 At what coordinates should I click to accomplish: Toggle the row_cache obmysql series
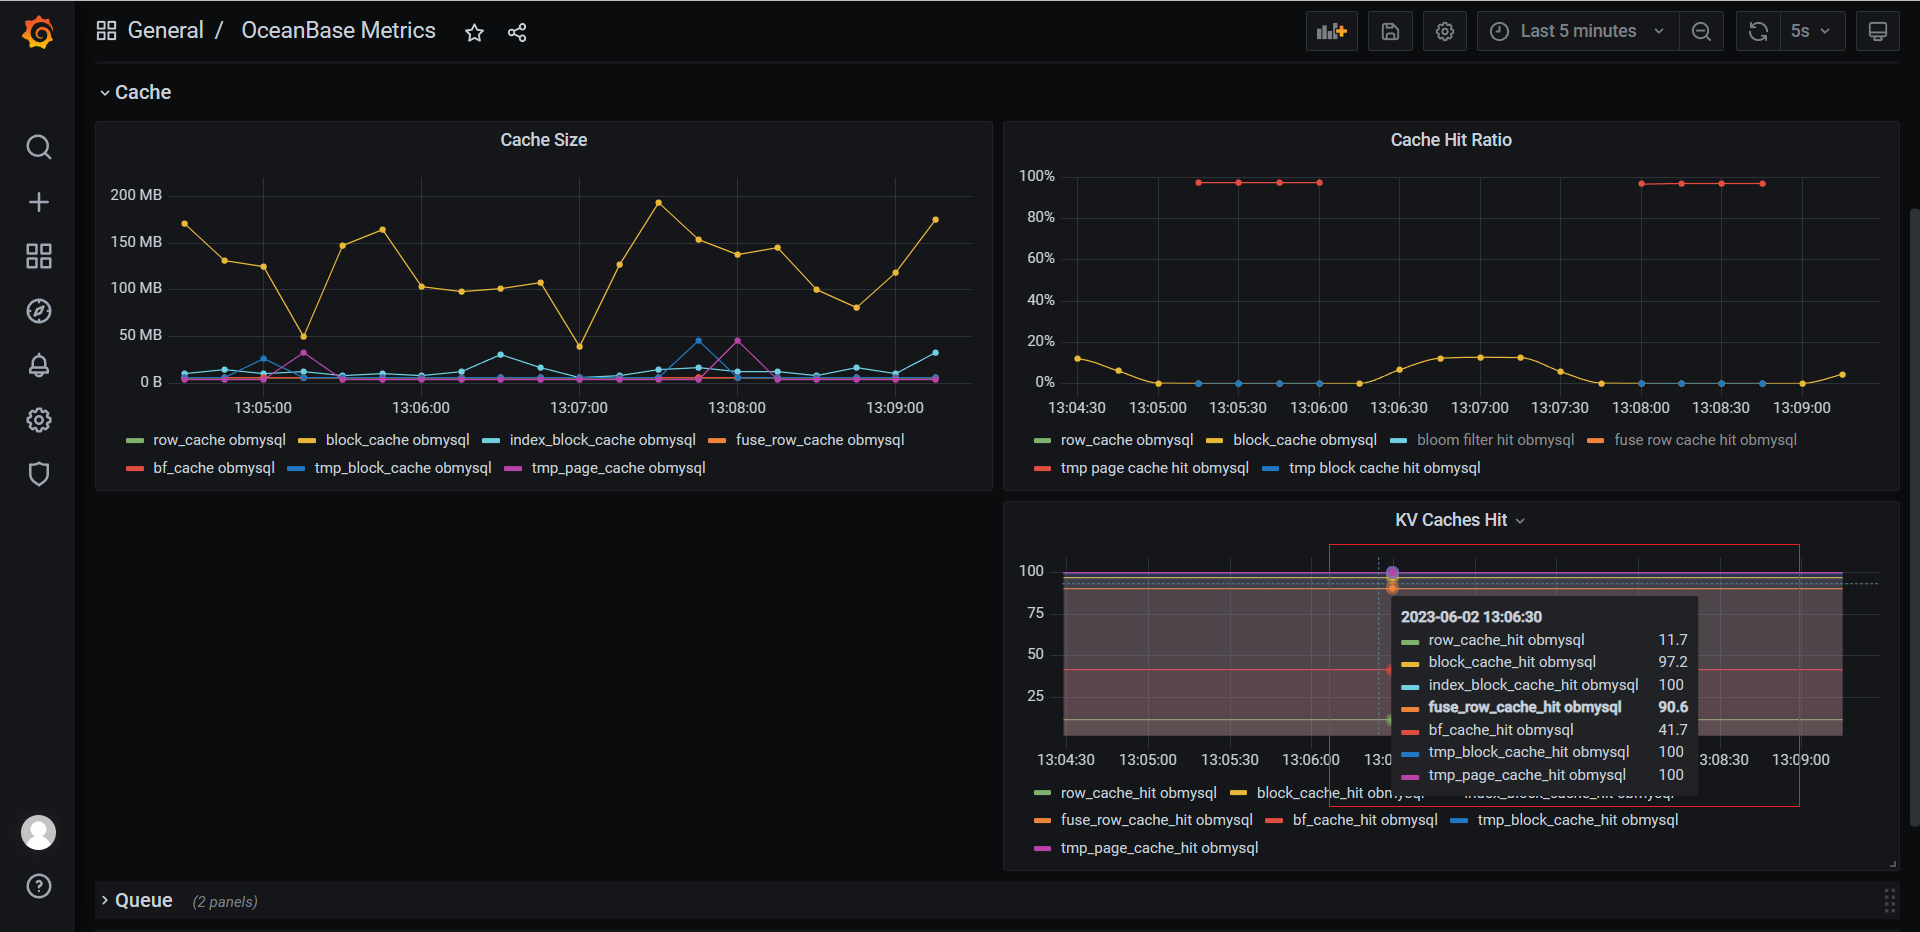[219, 439]
